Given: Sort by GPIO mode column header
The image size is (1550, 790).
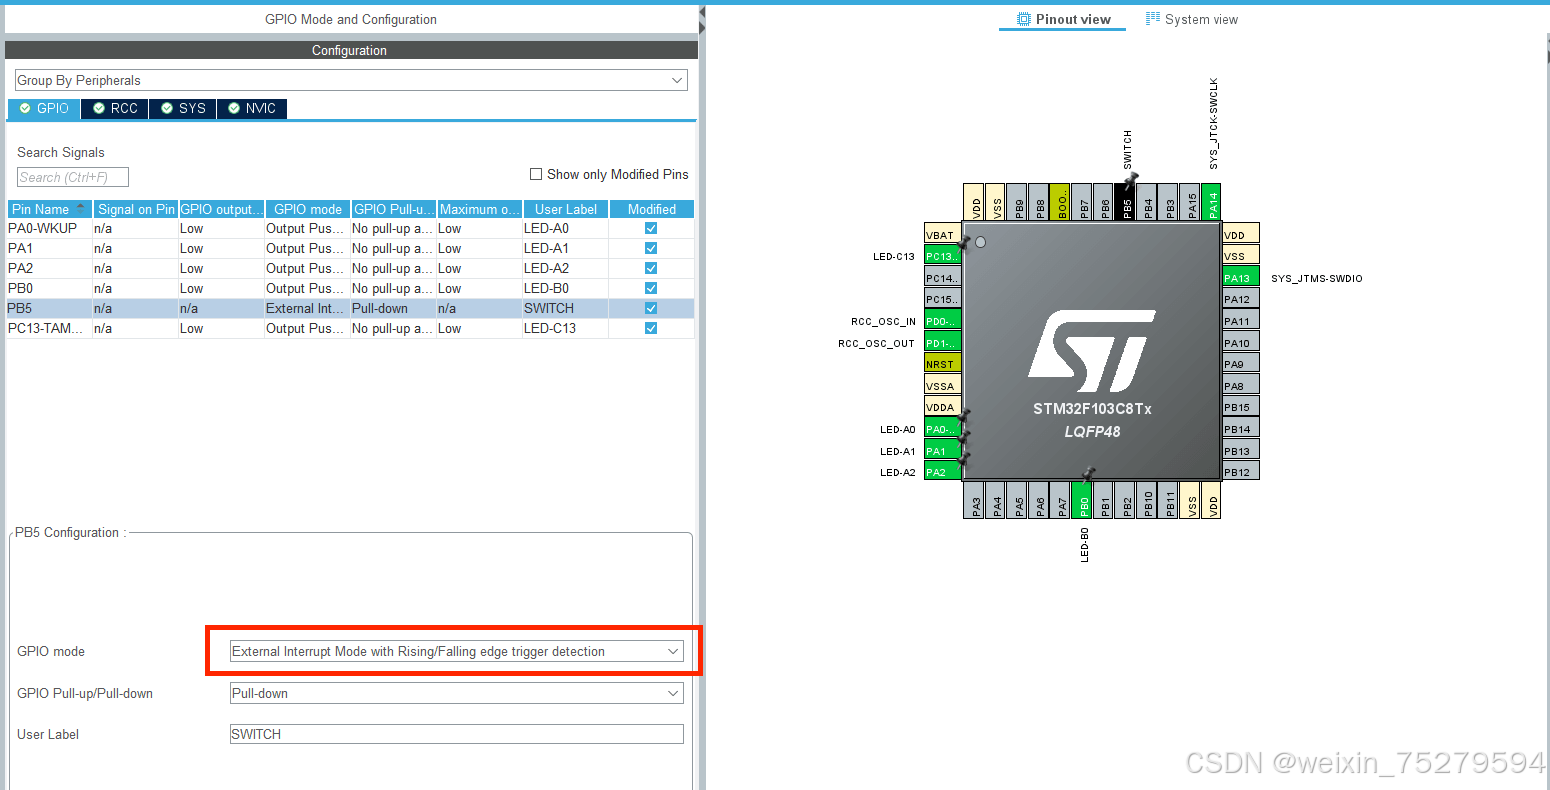Looking at the screenshot, I should click(307, 209).
